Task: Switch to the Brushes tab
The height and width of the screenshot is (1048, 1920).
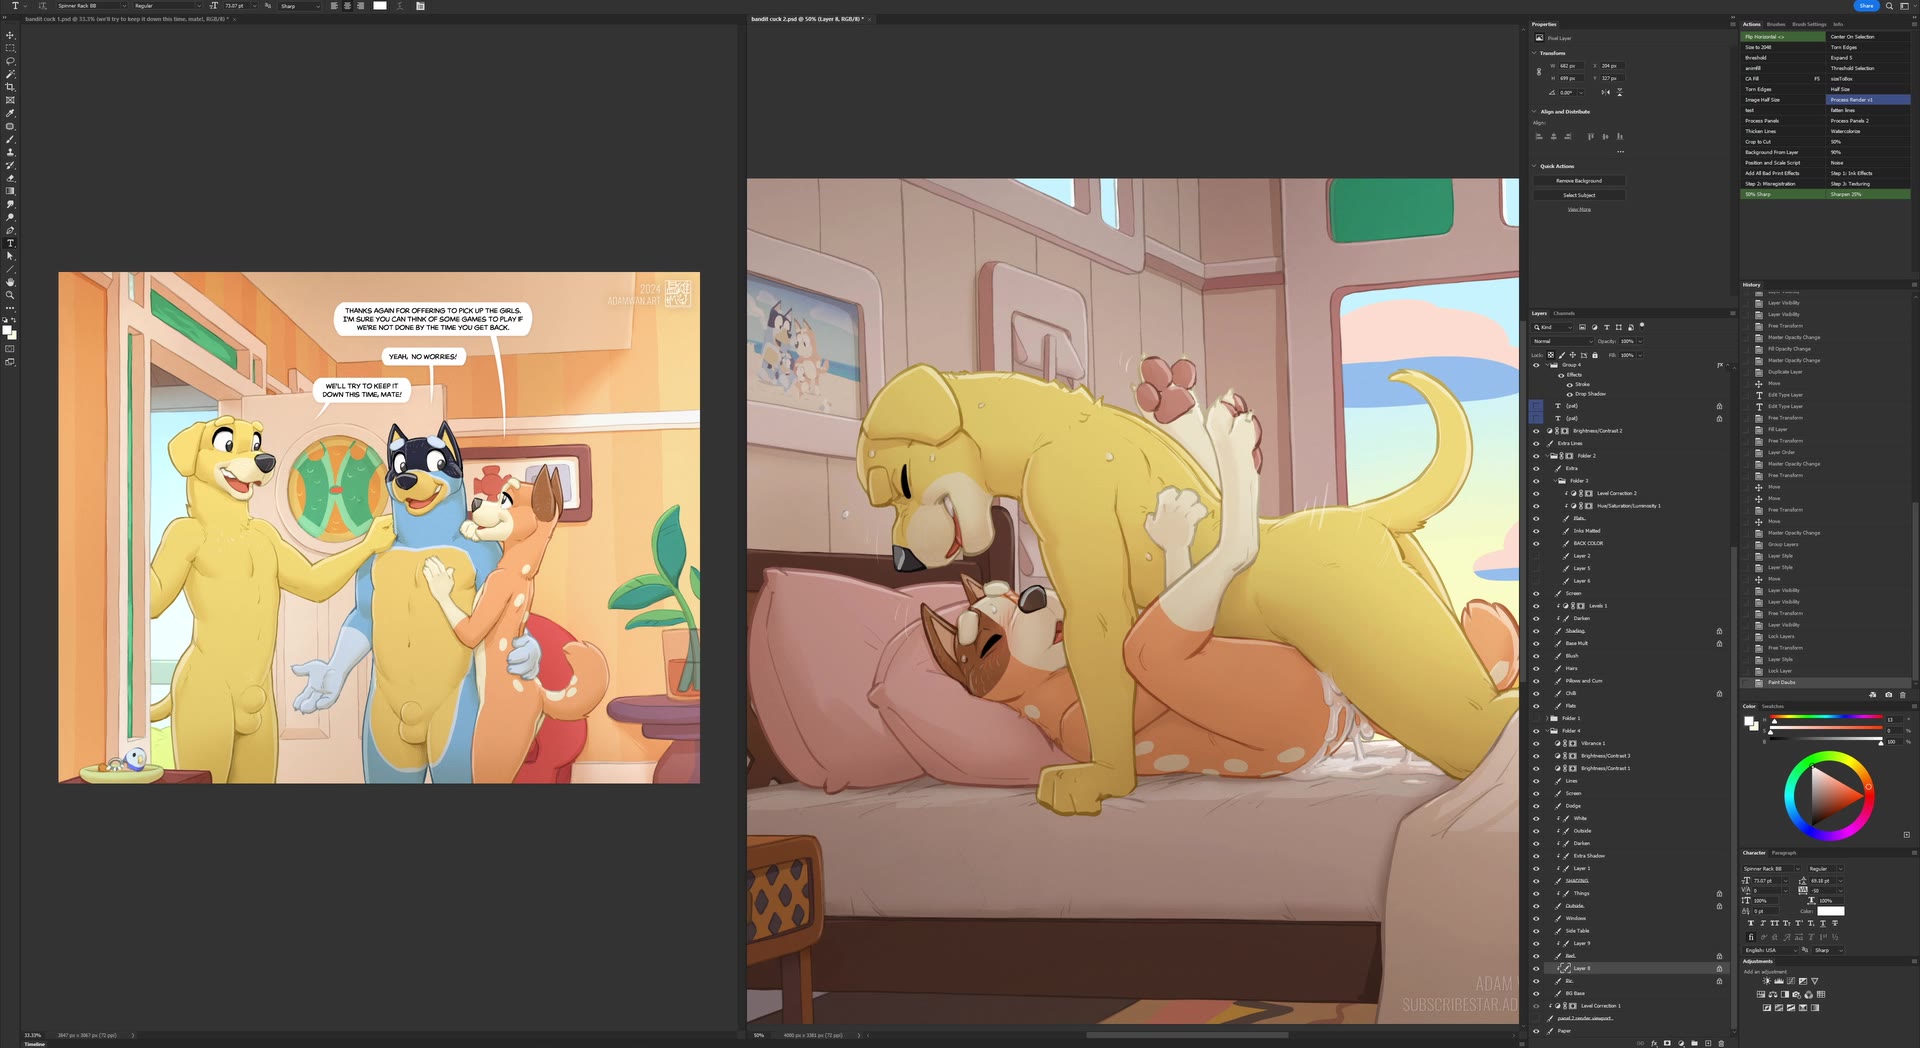Action: pos(1776,24)
